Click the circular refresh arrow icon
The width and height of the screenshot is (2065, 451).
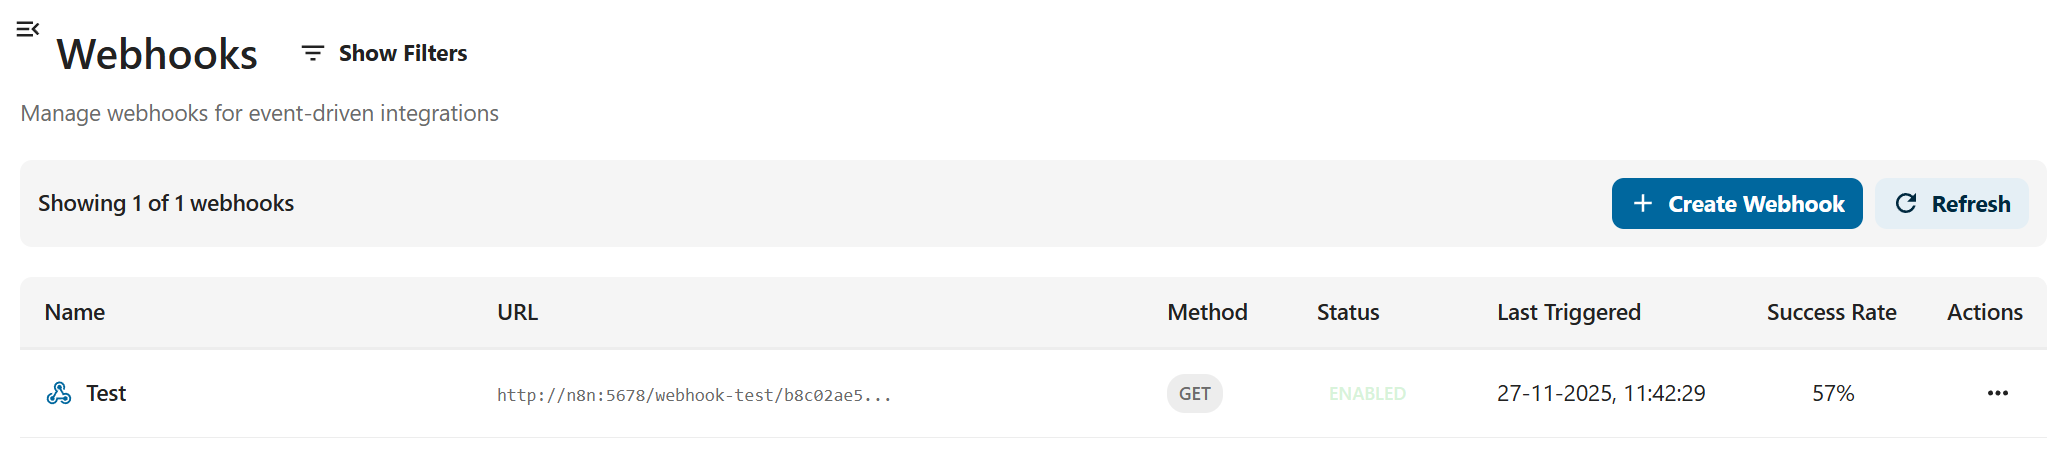coord(1906,204)
